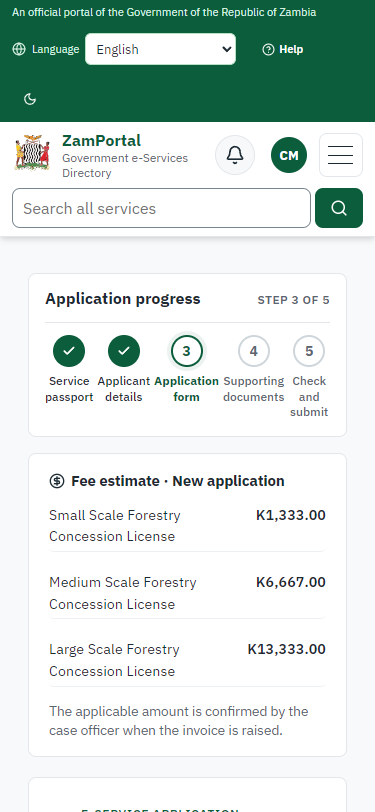Go to ZamPortal home title
This screenshot has width=375, height=812.
pyautogui.click(x=102, y=140)
